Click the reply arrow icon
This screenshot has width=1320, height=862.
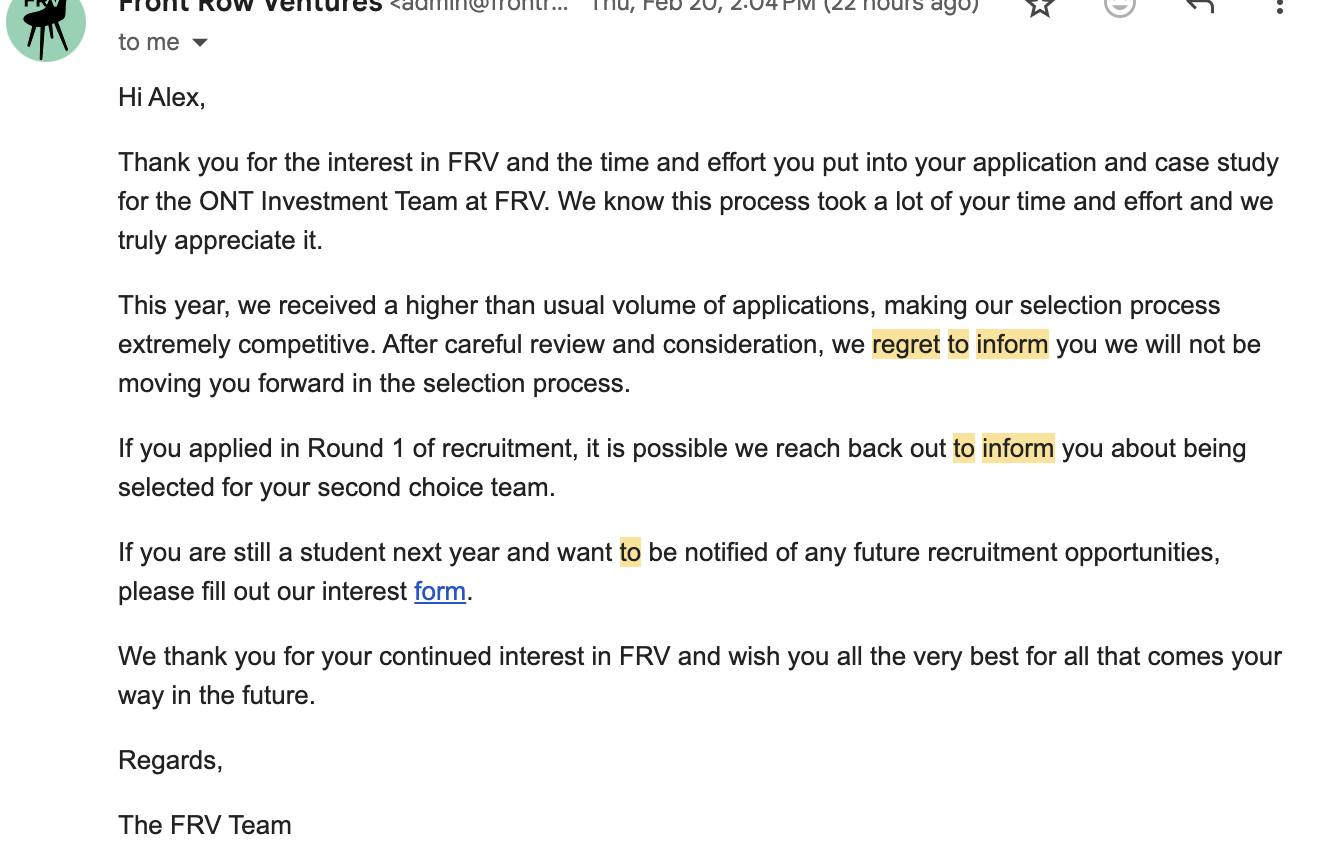click(x=1199, y=6)
